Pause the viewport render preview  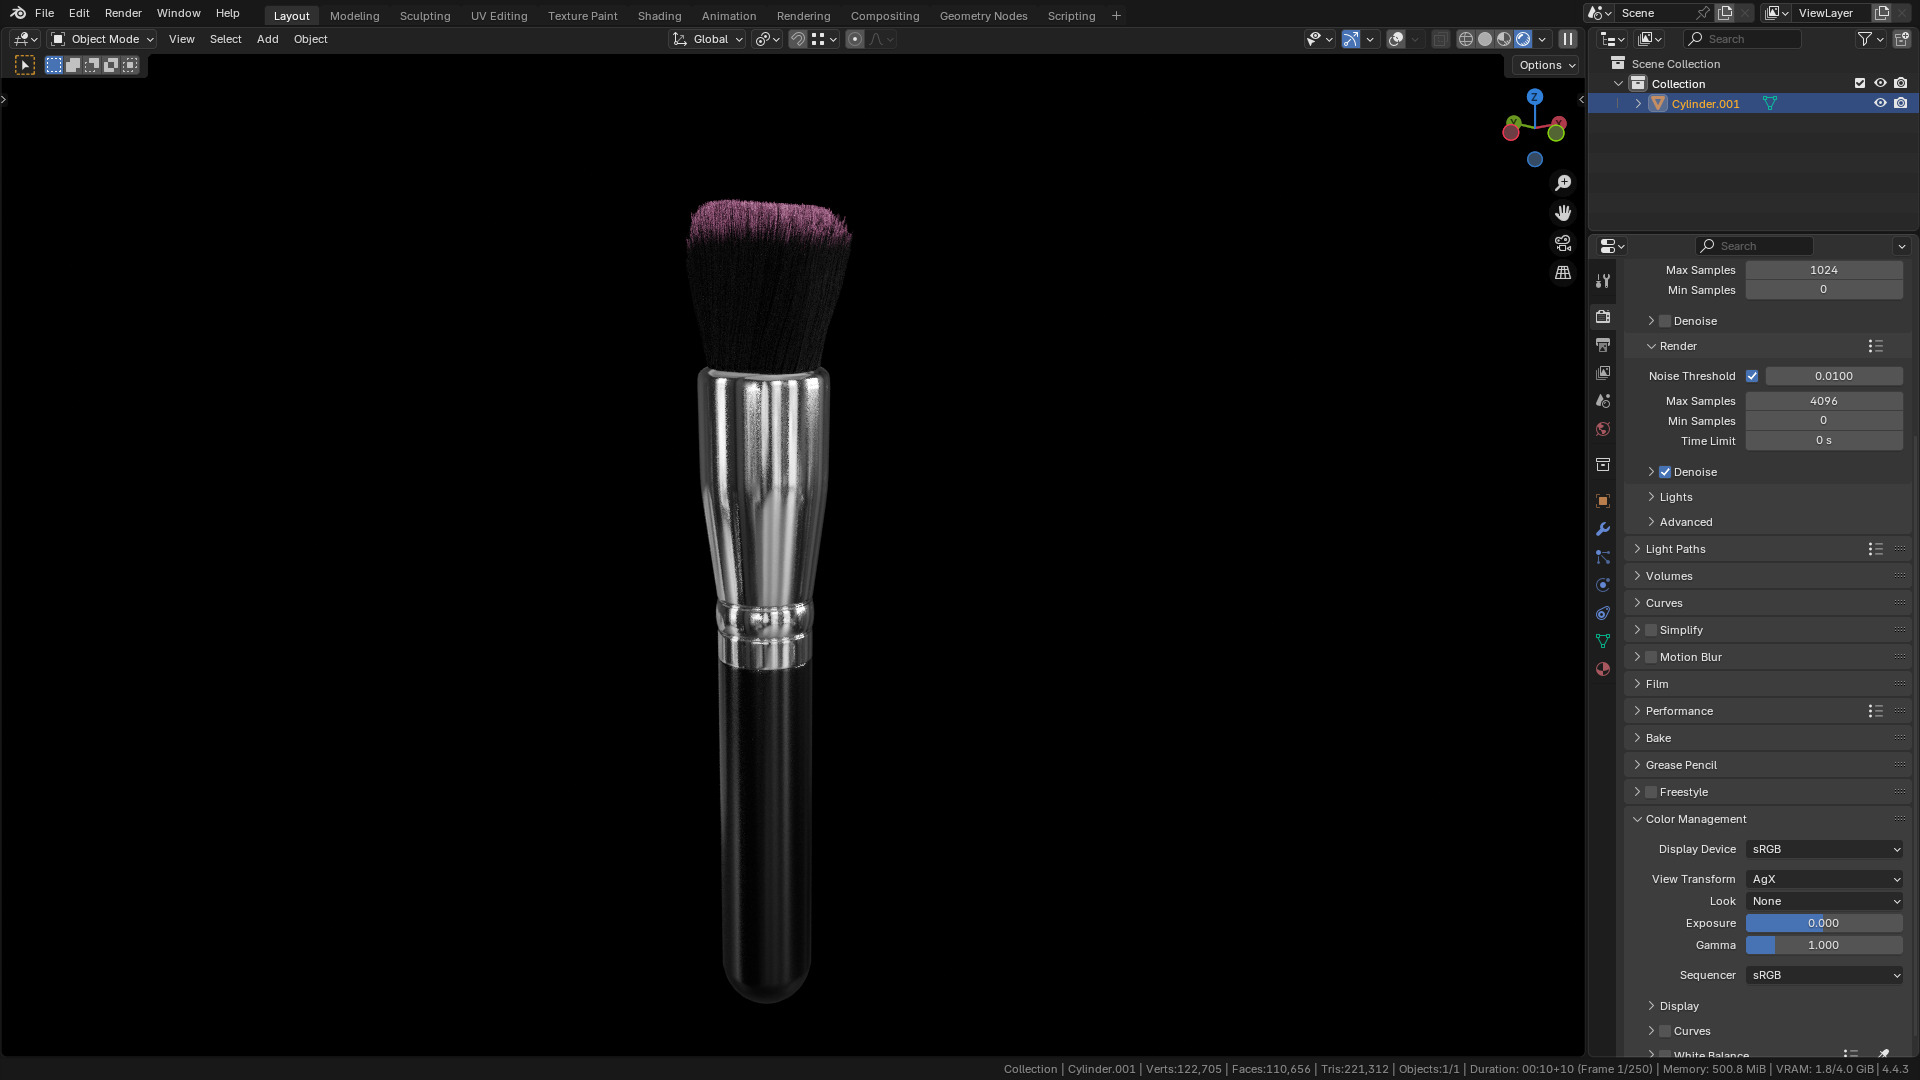(1568, 39)
